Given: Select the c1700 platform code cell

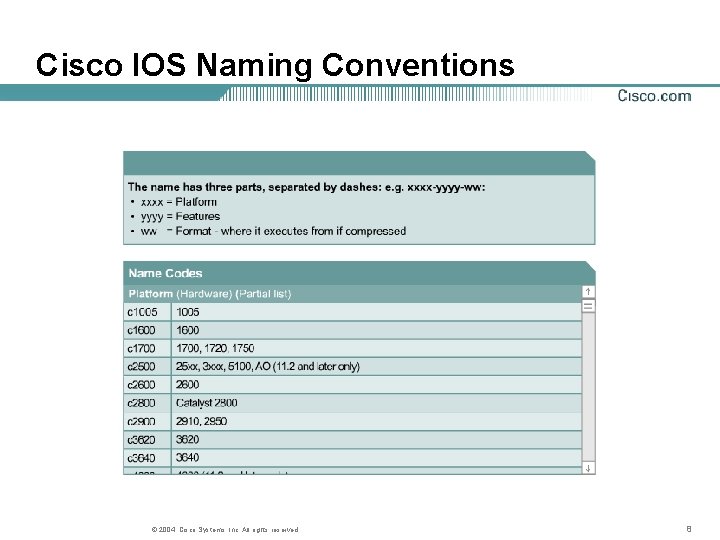Looking at the screenshot, I should click(x=147, y=349).
